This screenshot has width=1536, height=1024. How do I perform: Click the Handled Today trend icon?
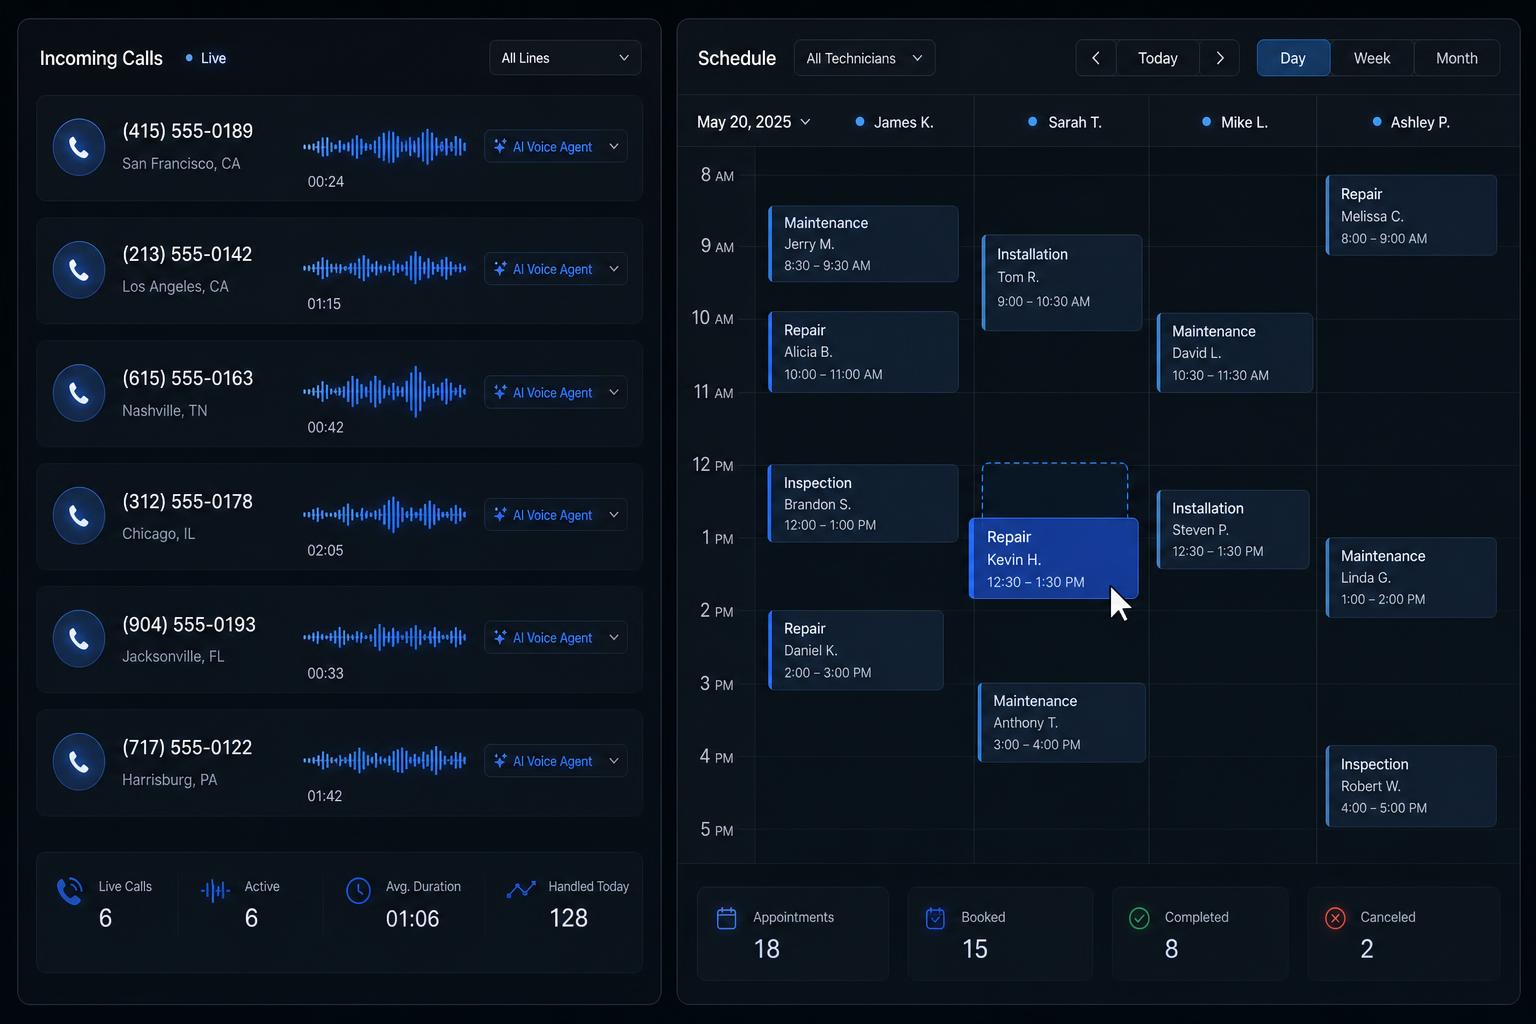(521, 889)
